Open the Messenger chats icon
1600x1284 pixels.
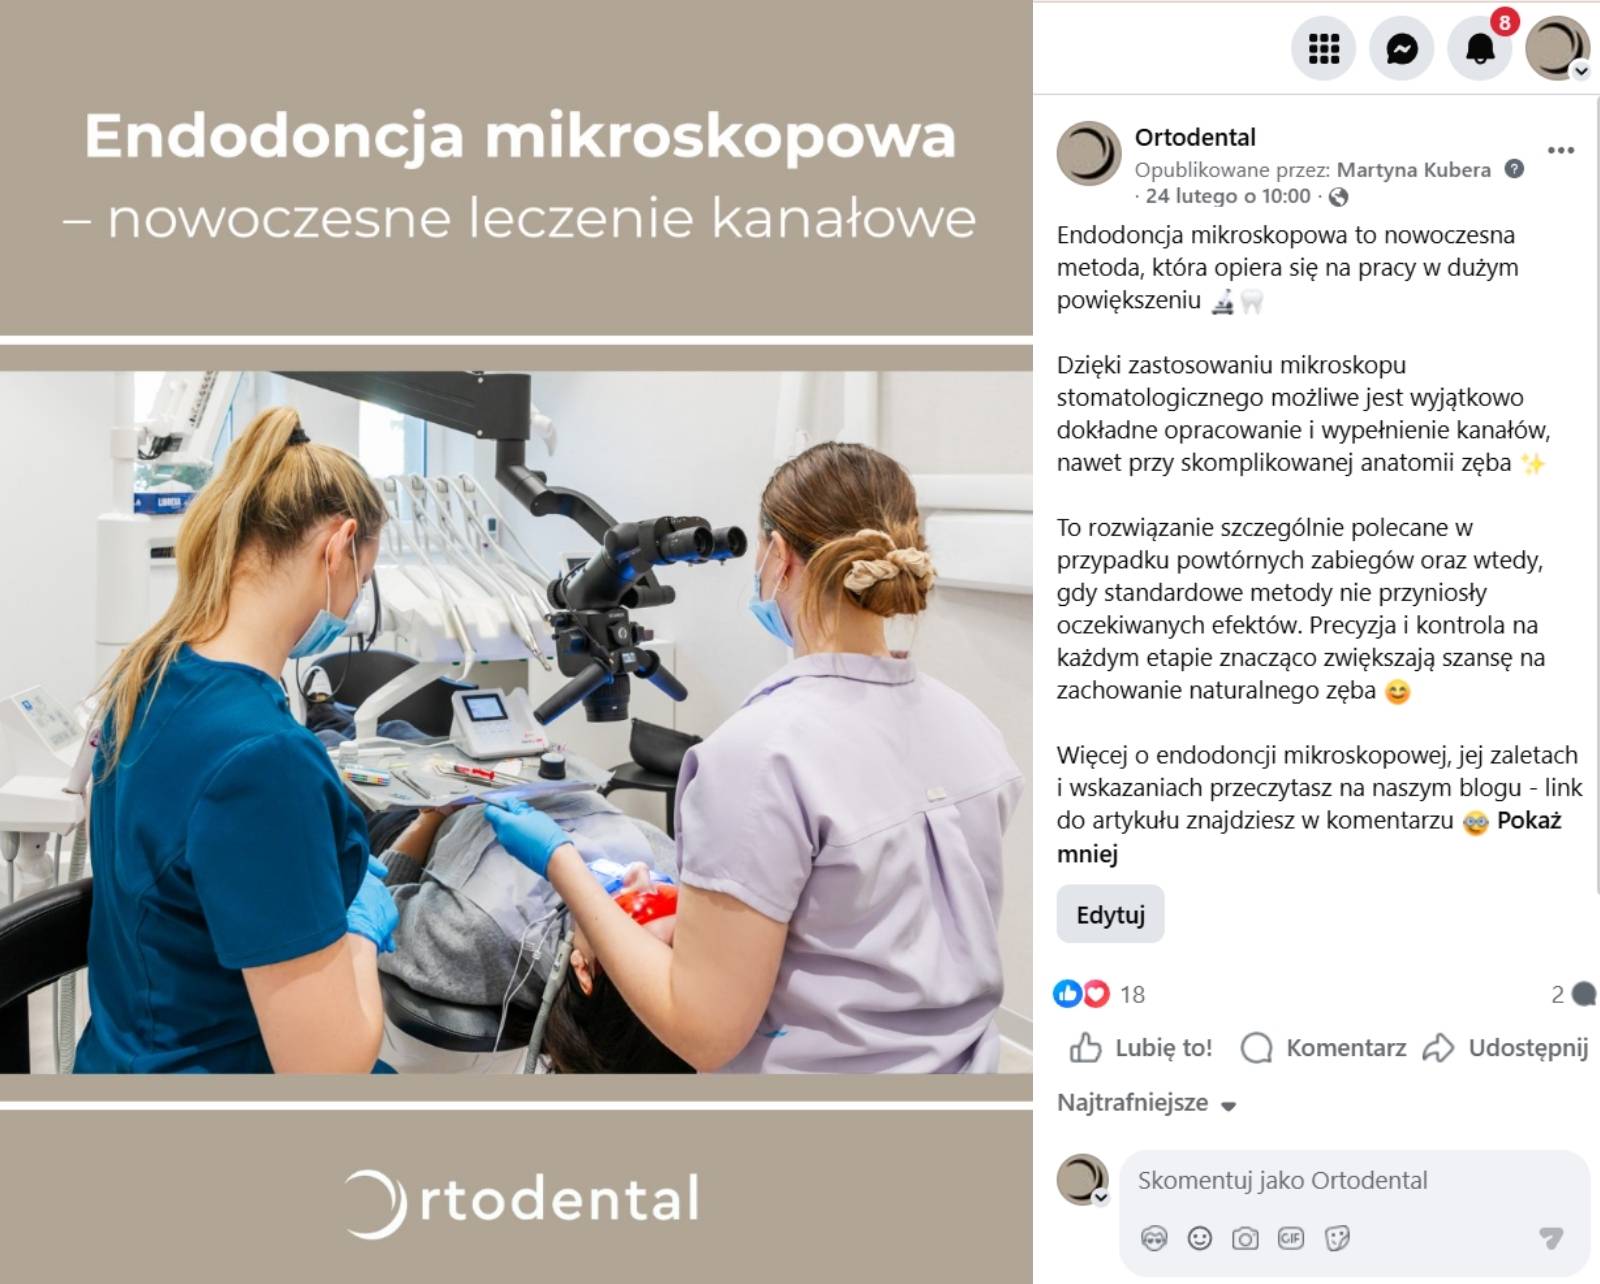point(1402,48)
